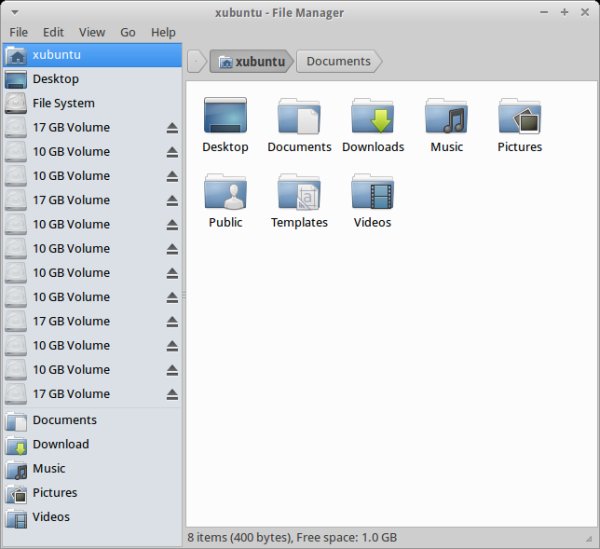Click the Download bookmark icon in sidebar
Viewport: 600px width, 549px height.
click(16, 445)
